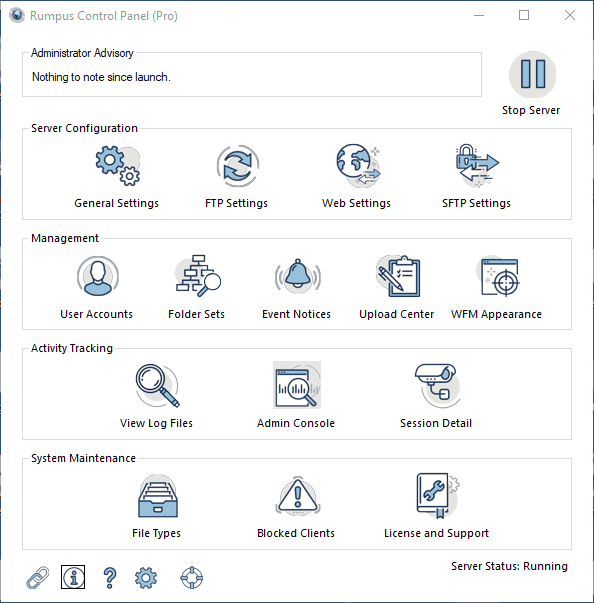Click 'Nothing to note since launch.' advisory text

(x=101, y=77)
